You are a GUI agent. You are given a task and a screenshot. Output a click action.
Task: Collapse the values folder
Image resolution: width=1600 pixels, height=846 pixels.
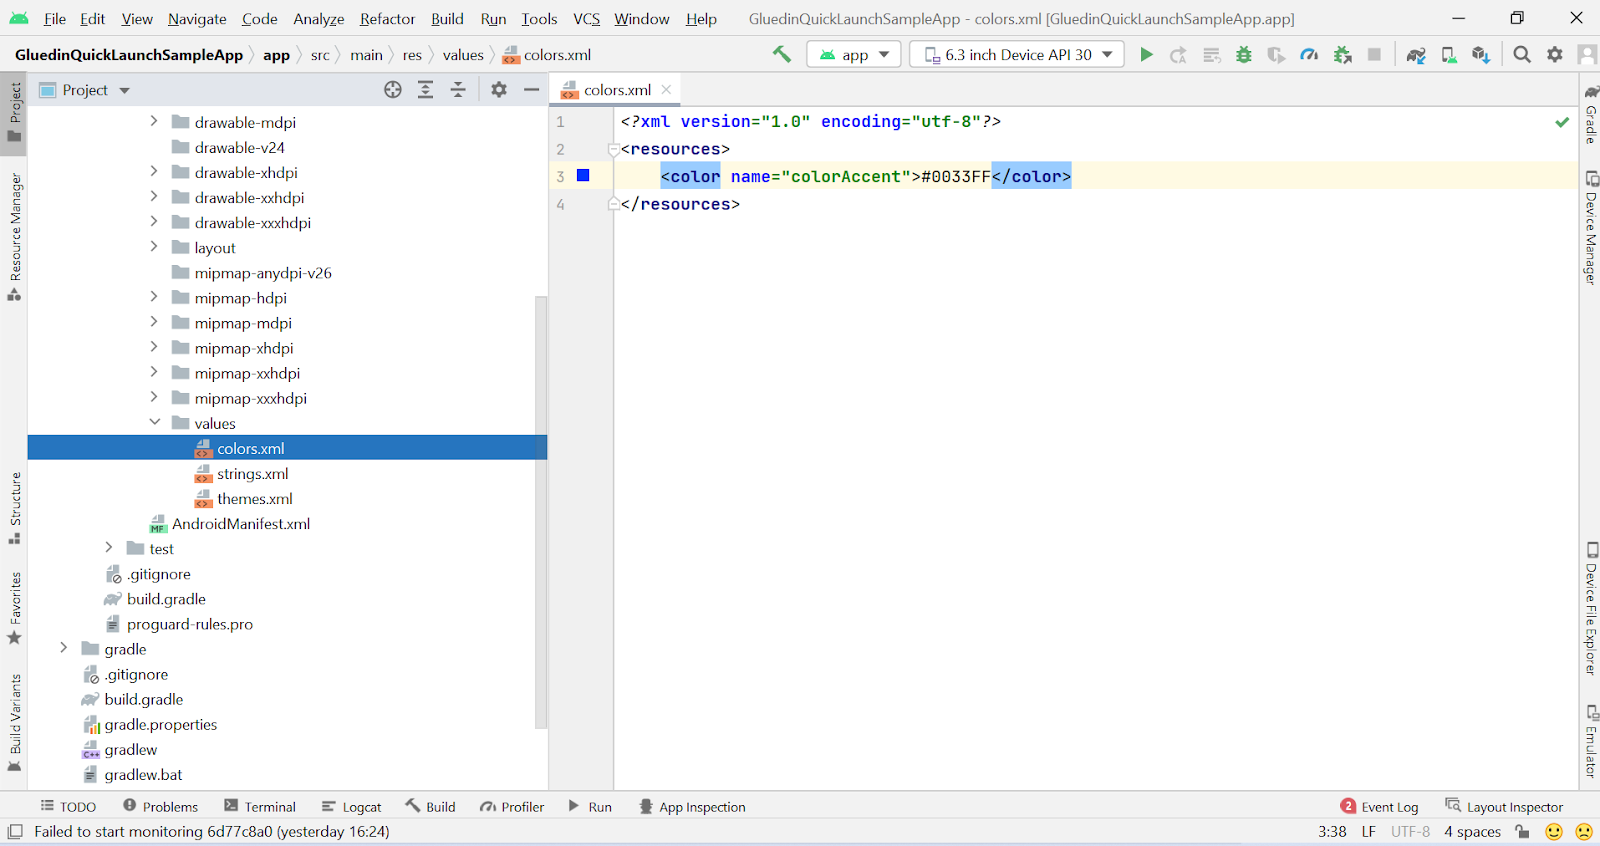coord(154,423)
